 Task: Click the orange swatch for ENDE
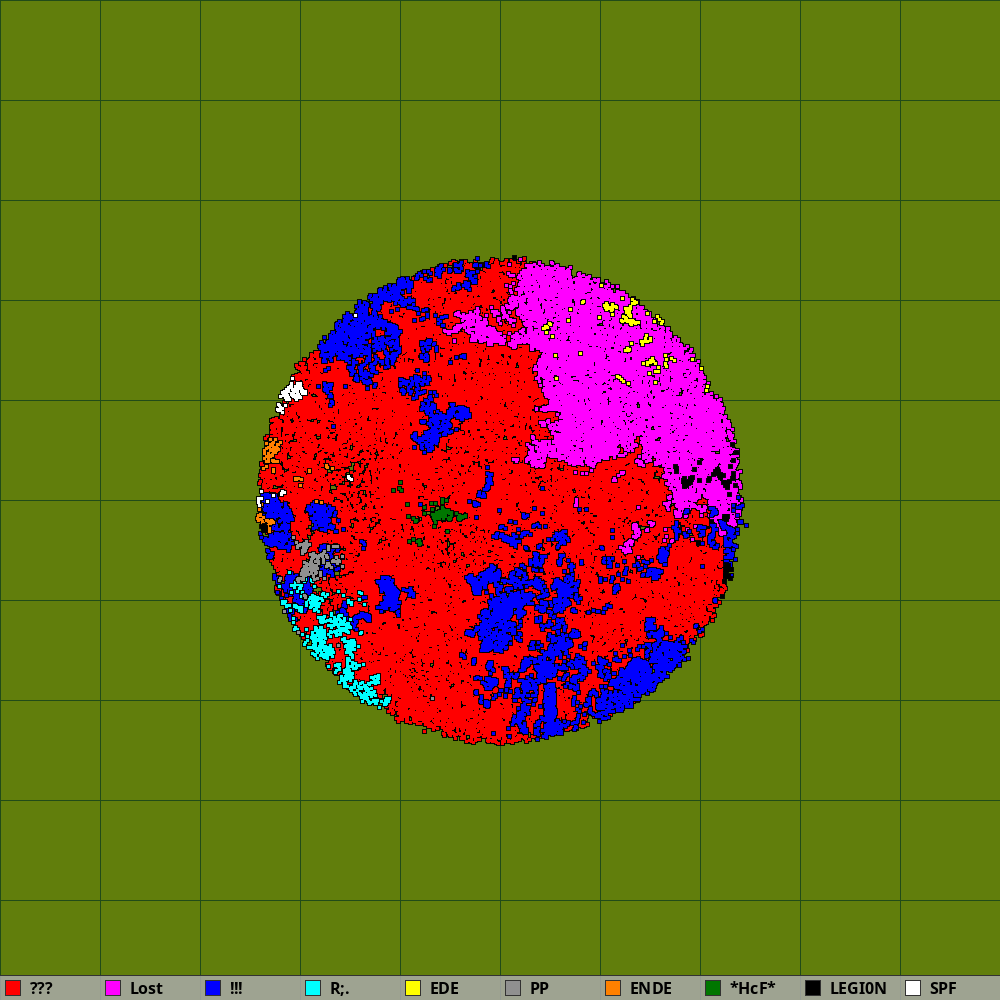pyautogui.click(x=613, y=988)
